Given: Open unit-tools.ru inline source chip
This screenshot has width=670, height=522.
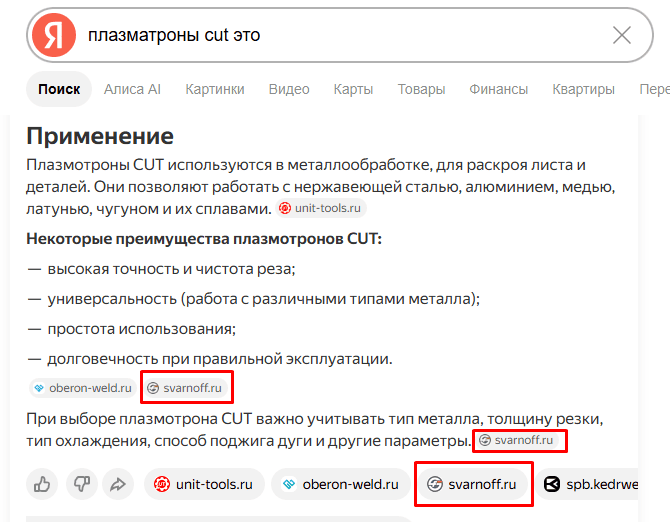Looking at the screenshot, I should pyautogui.click(x=320, y=208).
